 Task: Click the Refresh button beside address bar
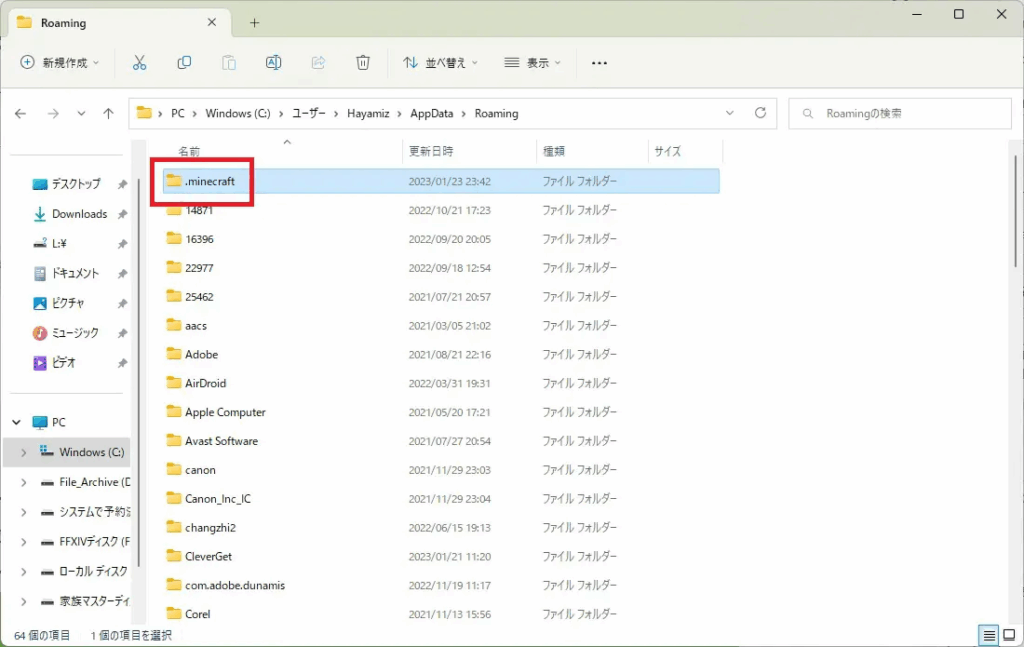(x=760, y=113)
